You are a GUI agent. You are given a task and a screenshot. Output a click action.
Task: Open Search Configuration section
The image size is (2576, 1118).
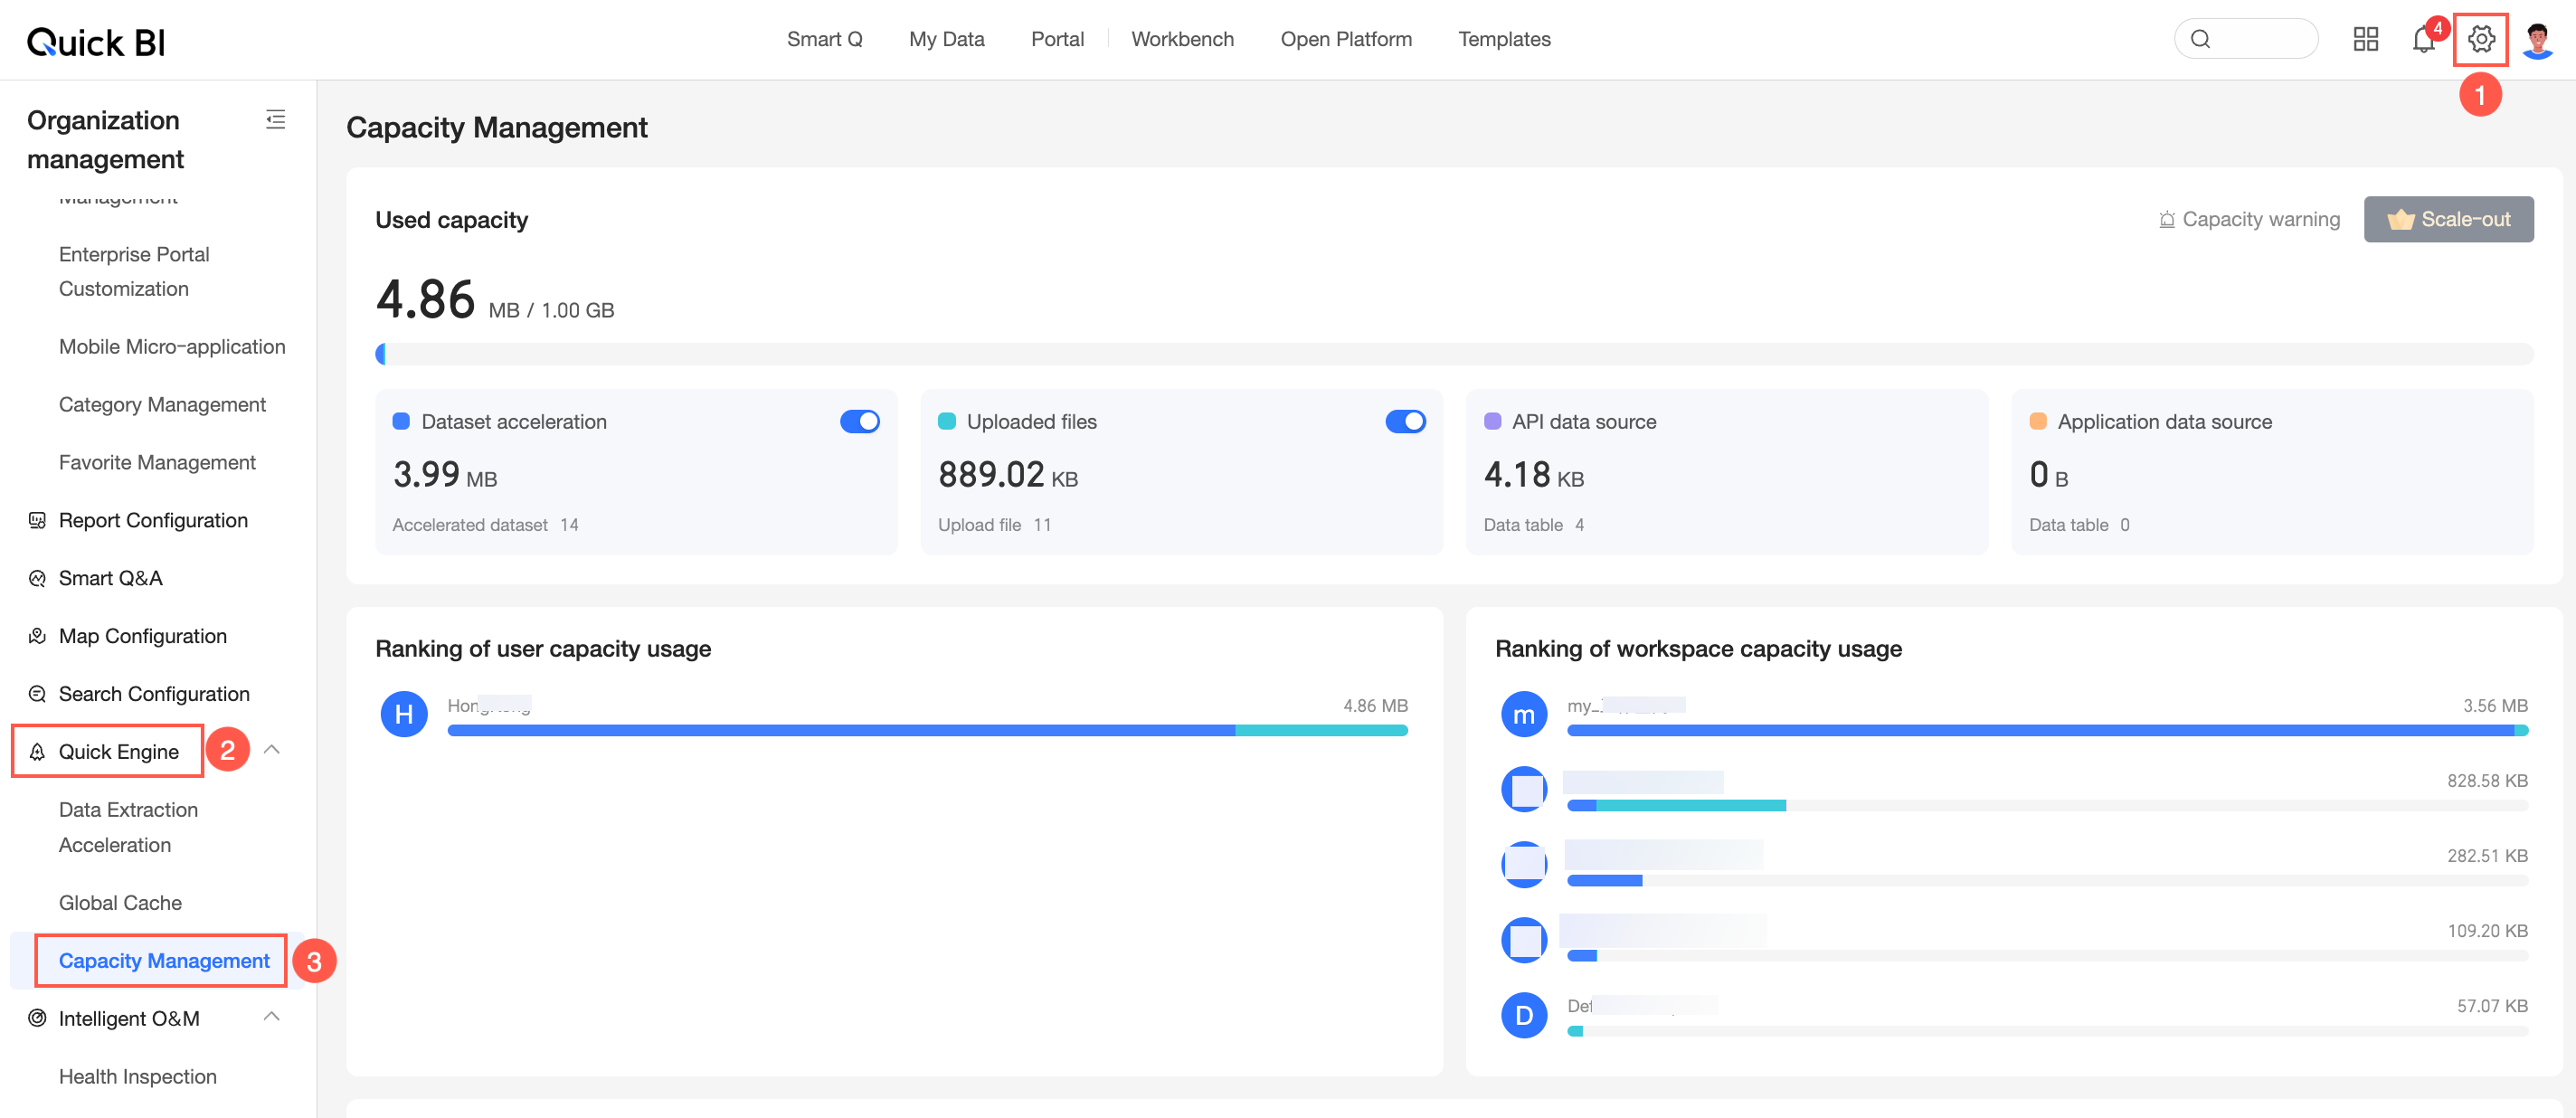[154, 694]
